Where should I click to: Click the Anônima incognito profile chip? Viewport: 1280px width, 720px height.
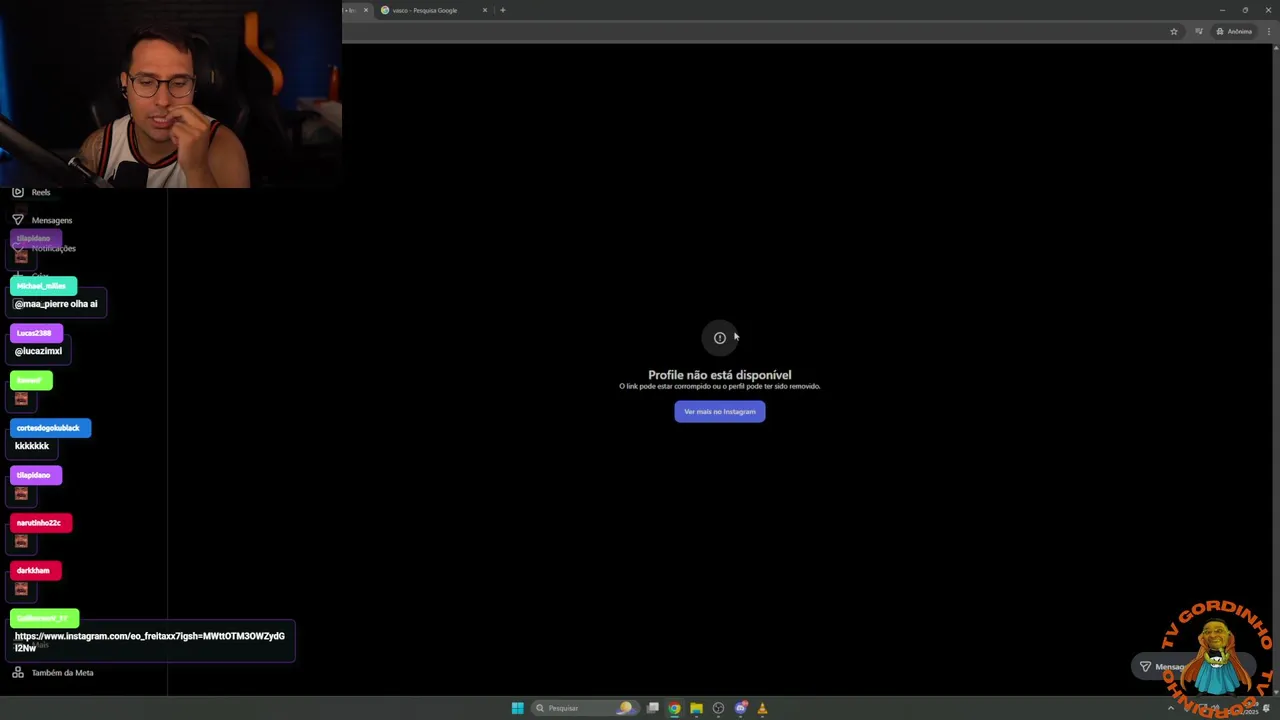(1234, 31)
